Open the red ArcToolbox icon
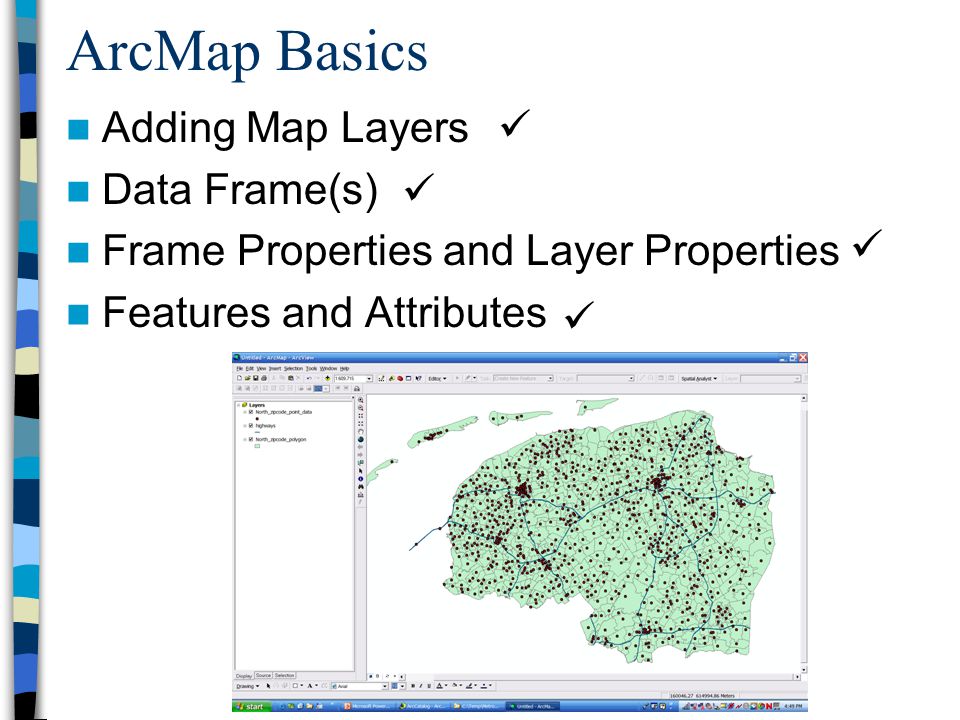Image resolution: width=960 pixels, height=720 pixels. [x=400, y=378]
